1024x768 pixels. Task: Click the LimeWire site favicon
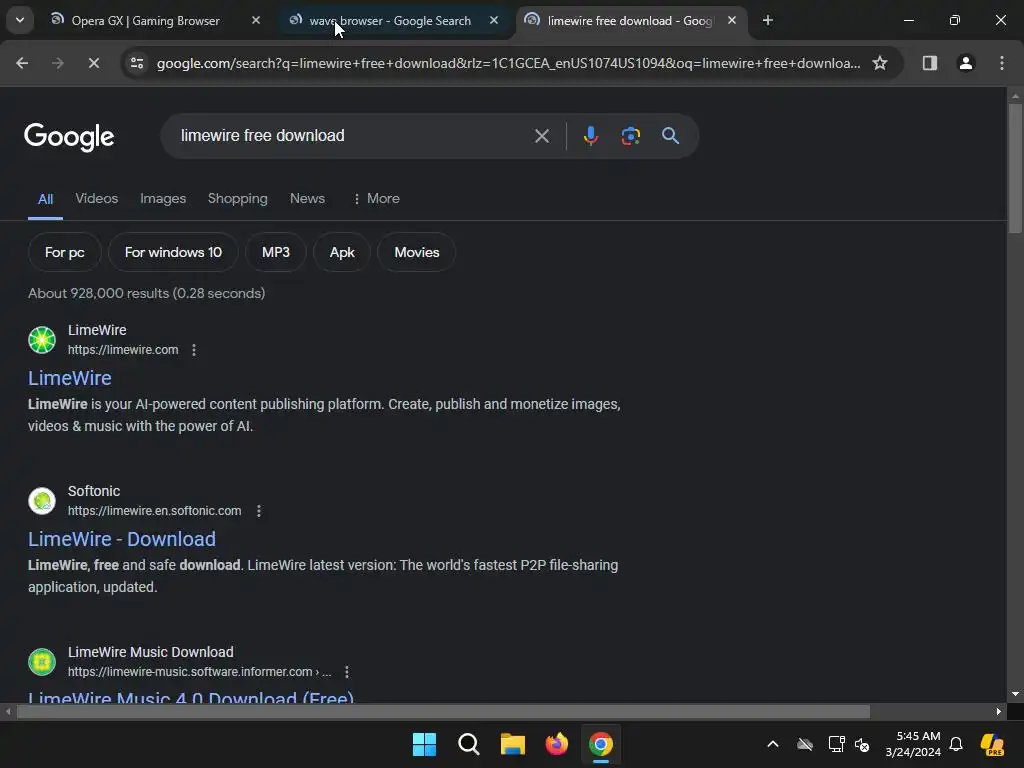tap(42, 340)
